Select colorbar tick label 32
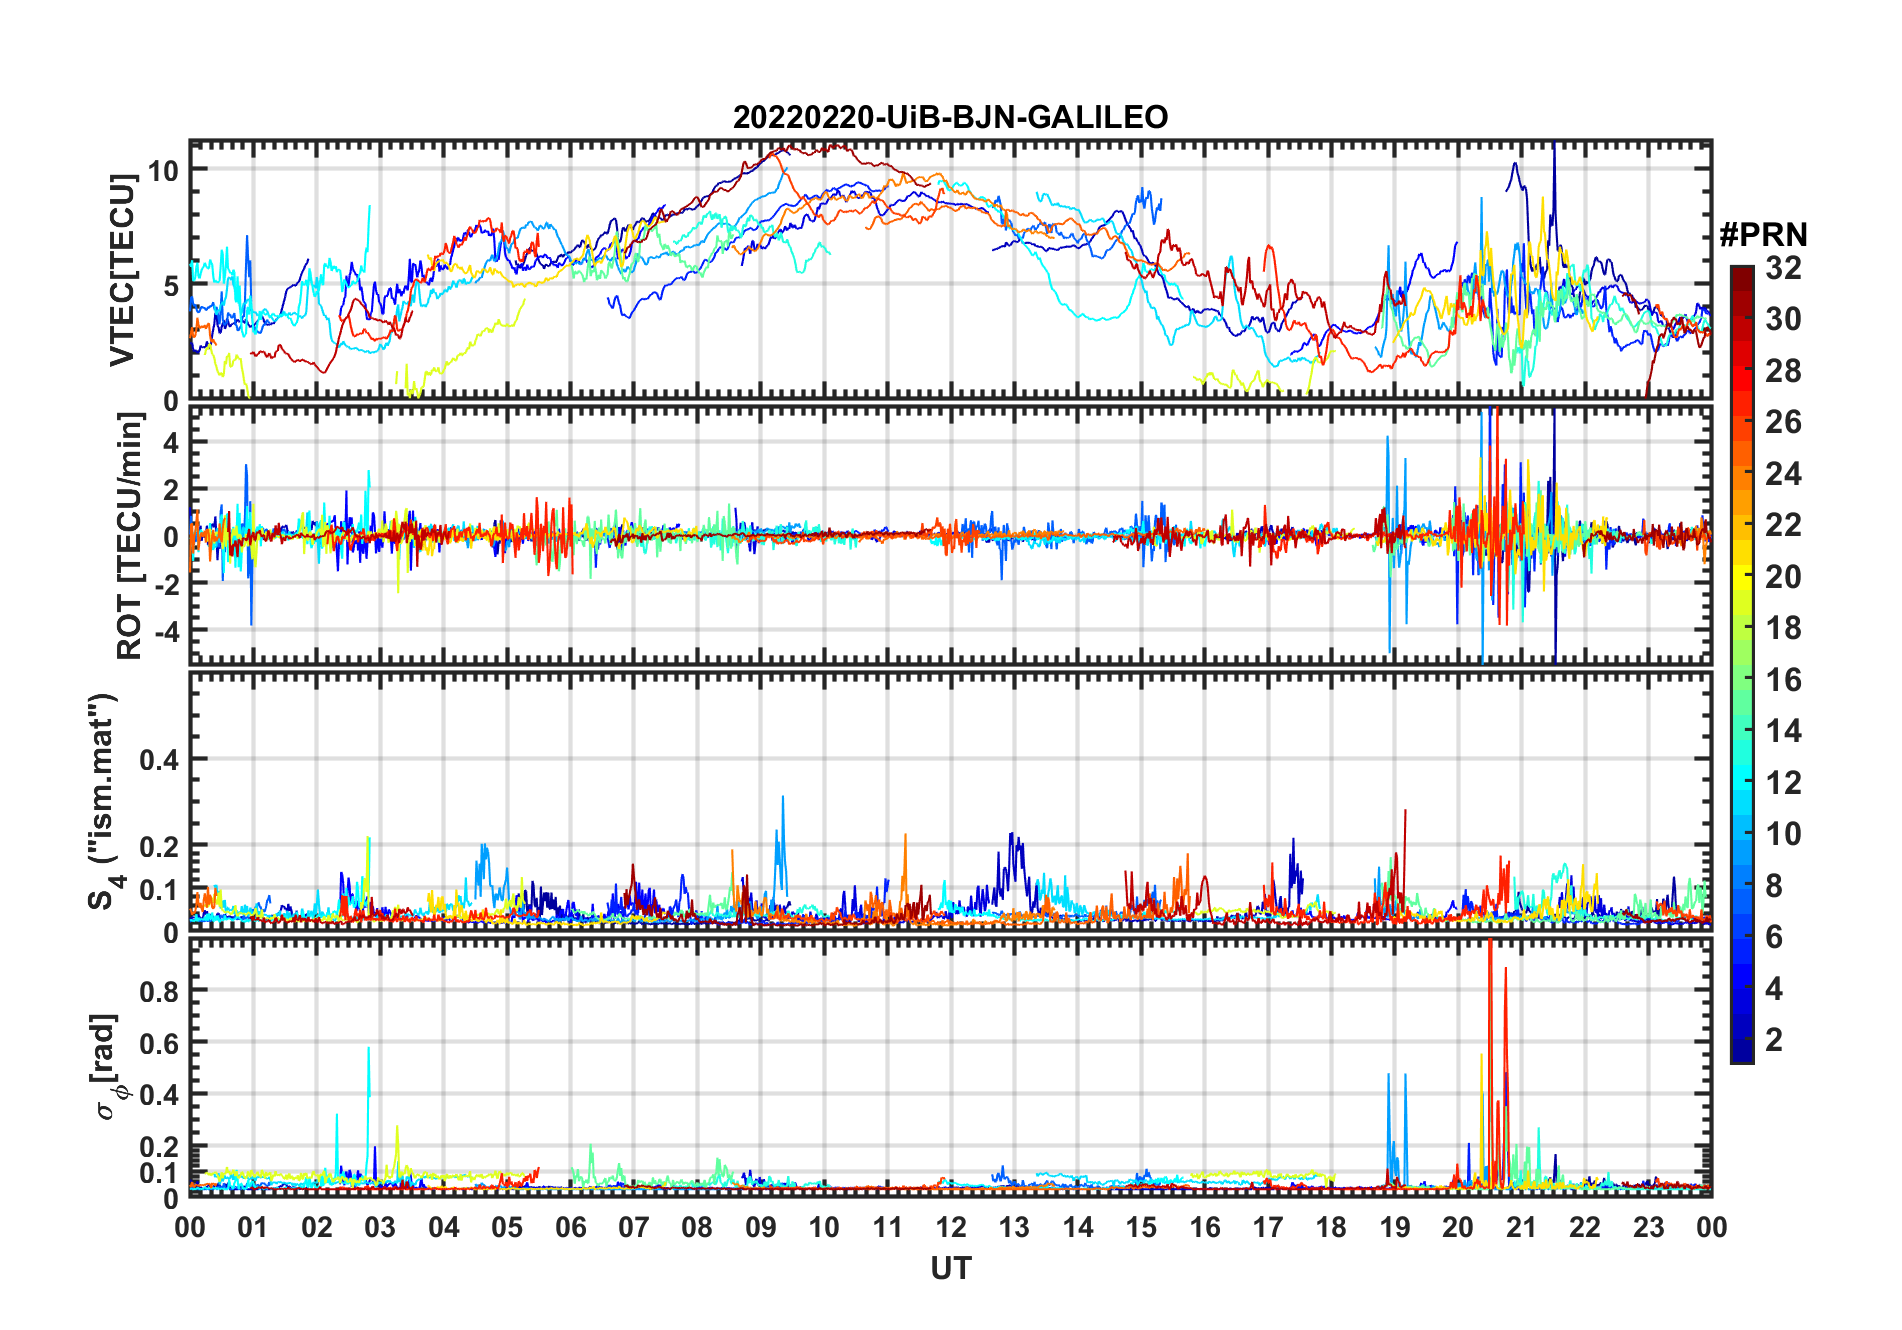This screenshot has height=1330, width=1902. click(x=1783, y=268)
